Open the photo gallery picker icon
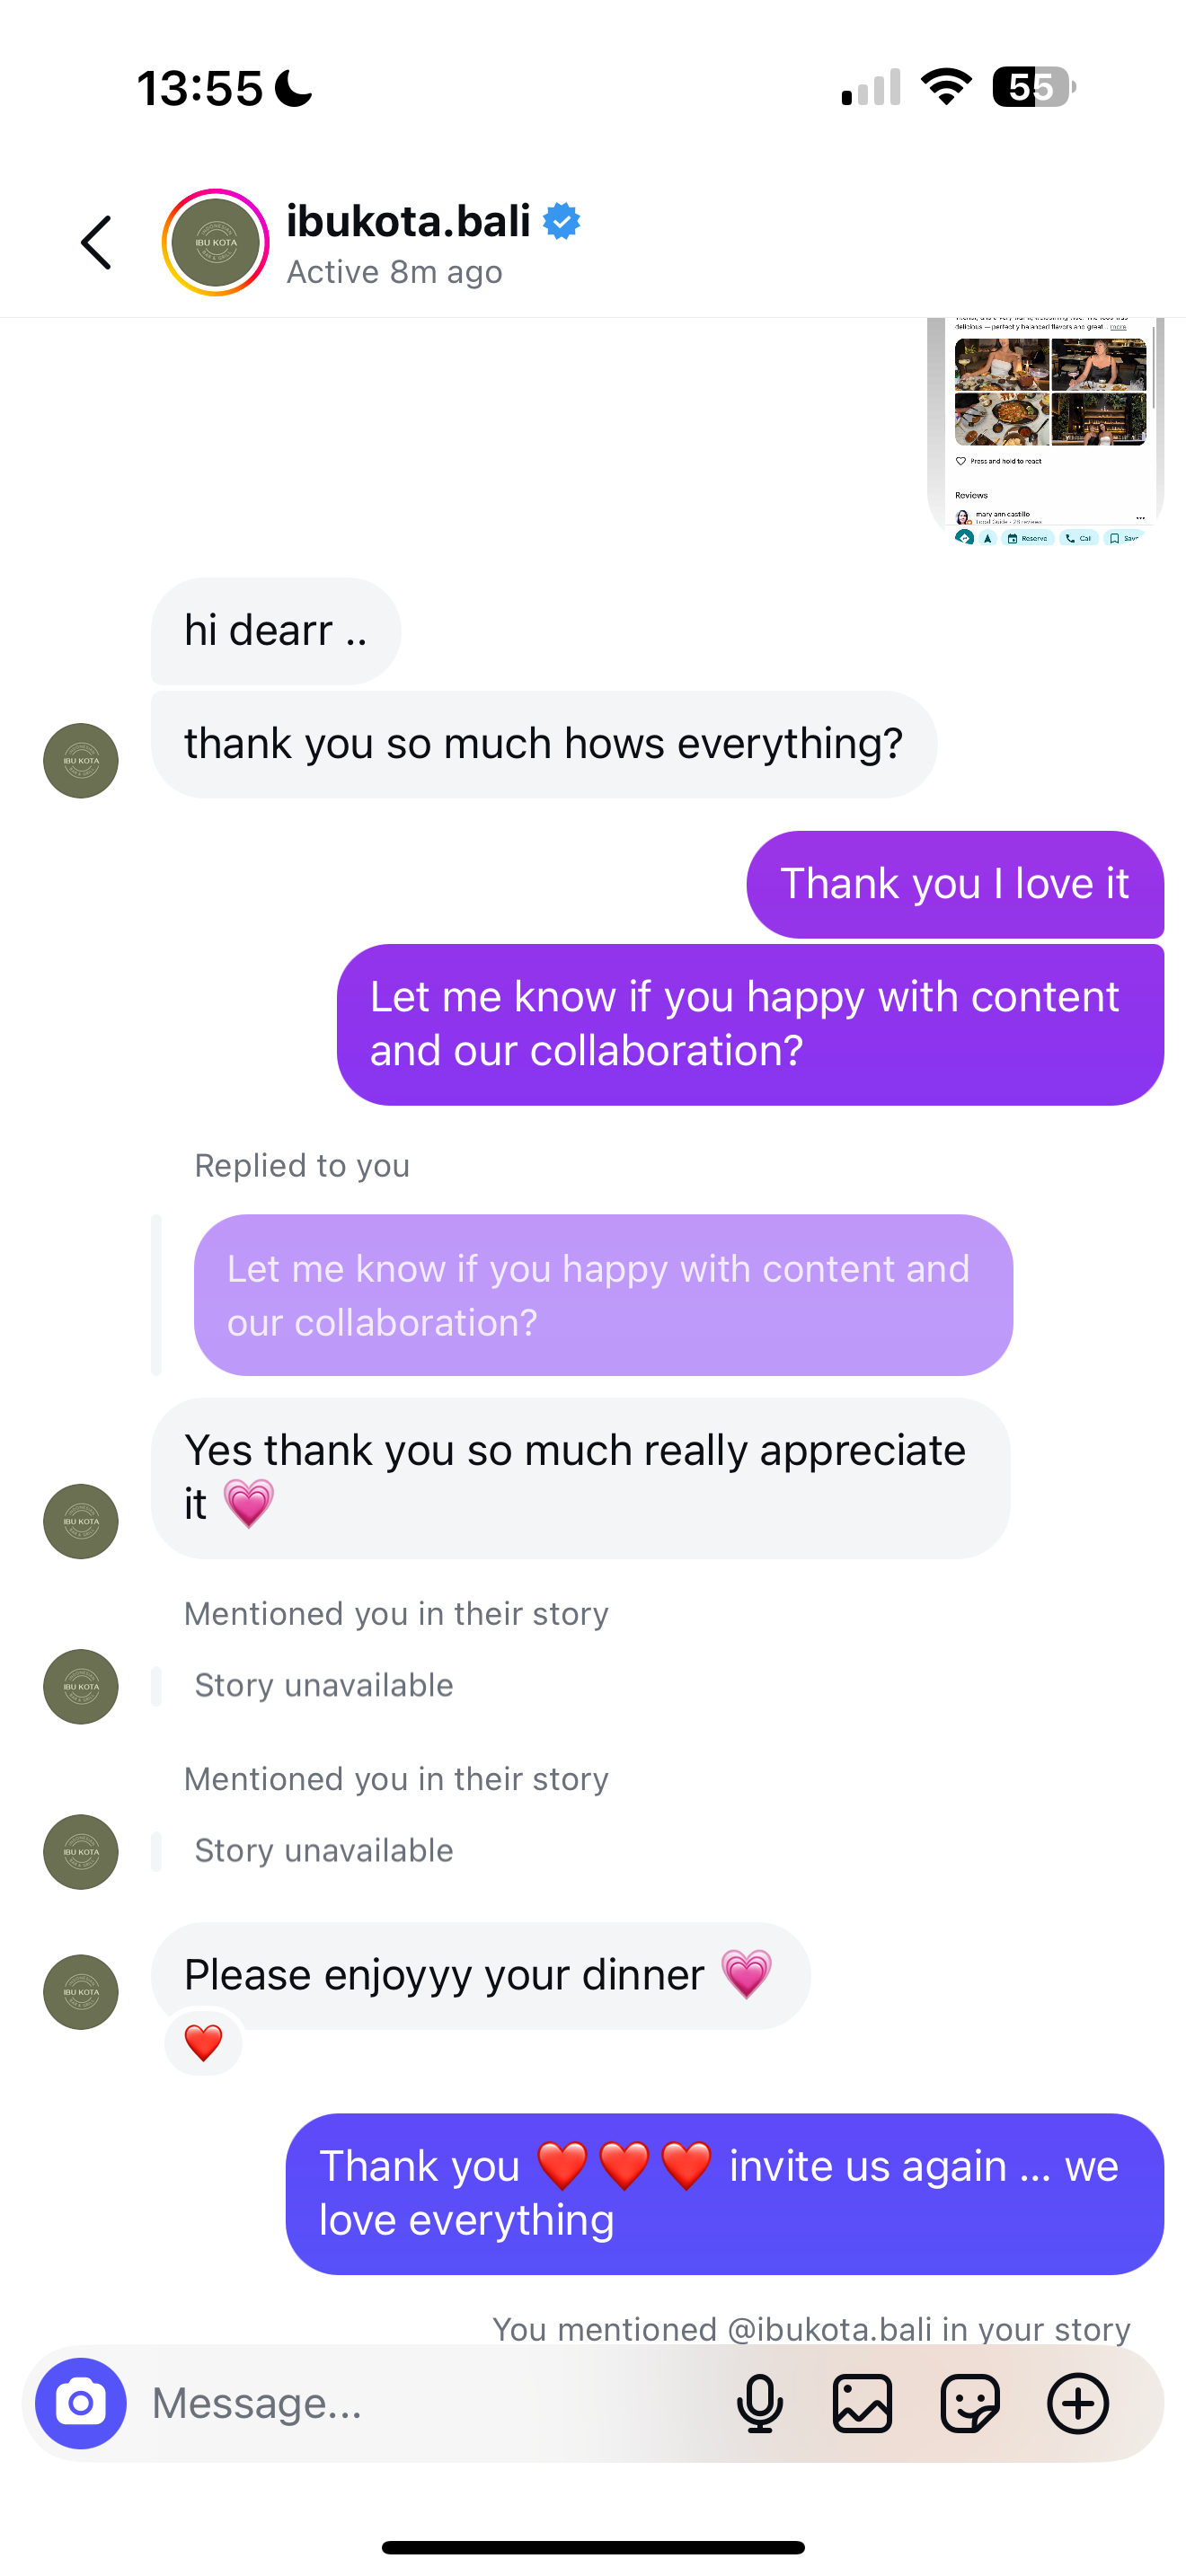 click(x=862, y=2403)
